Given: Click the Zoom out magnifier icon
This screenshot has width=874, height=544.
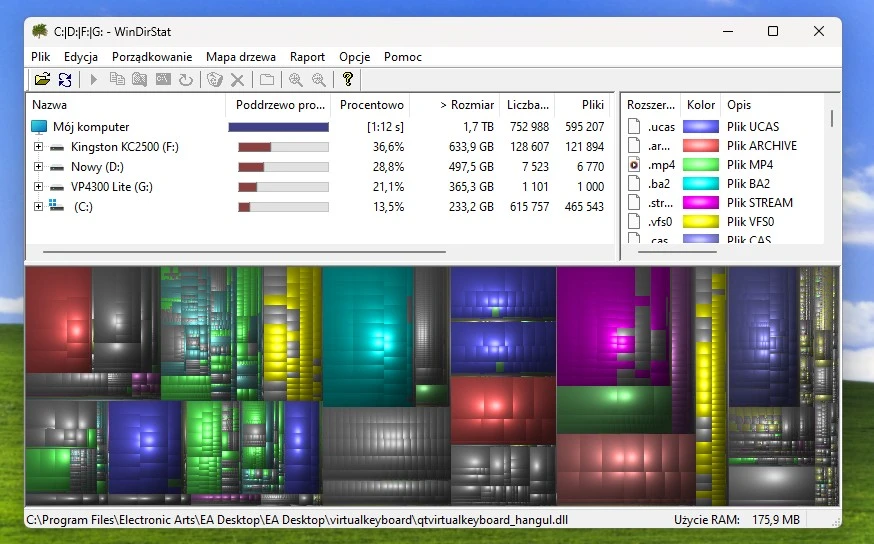Looking at the screenshot, I should pyautogui.click(x=319, y=80).
